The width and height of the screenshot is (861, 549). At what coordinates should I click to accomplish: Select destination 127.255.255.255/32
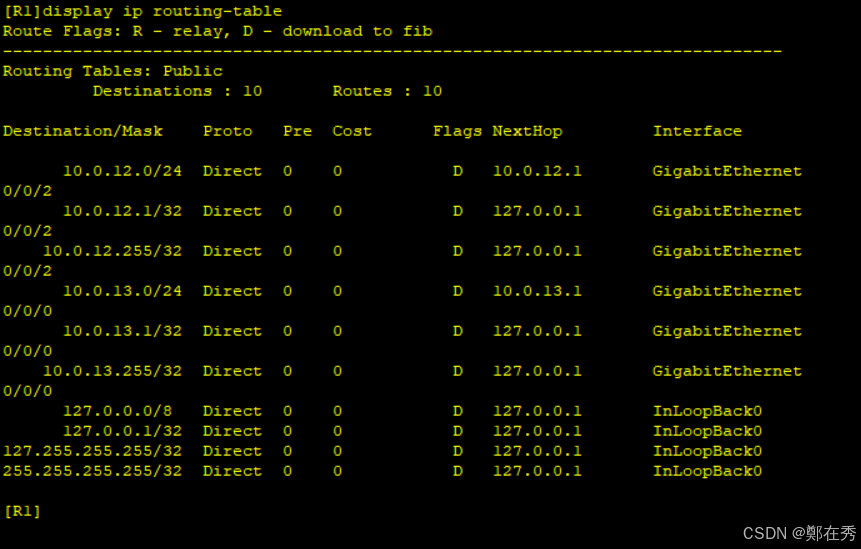click(92, 451)
